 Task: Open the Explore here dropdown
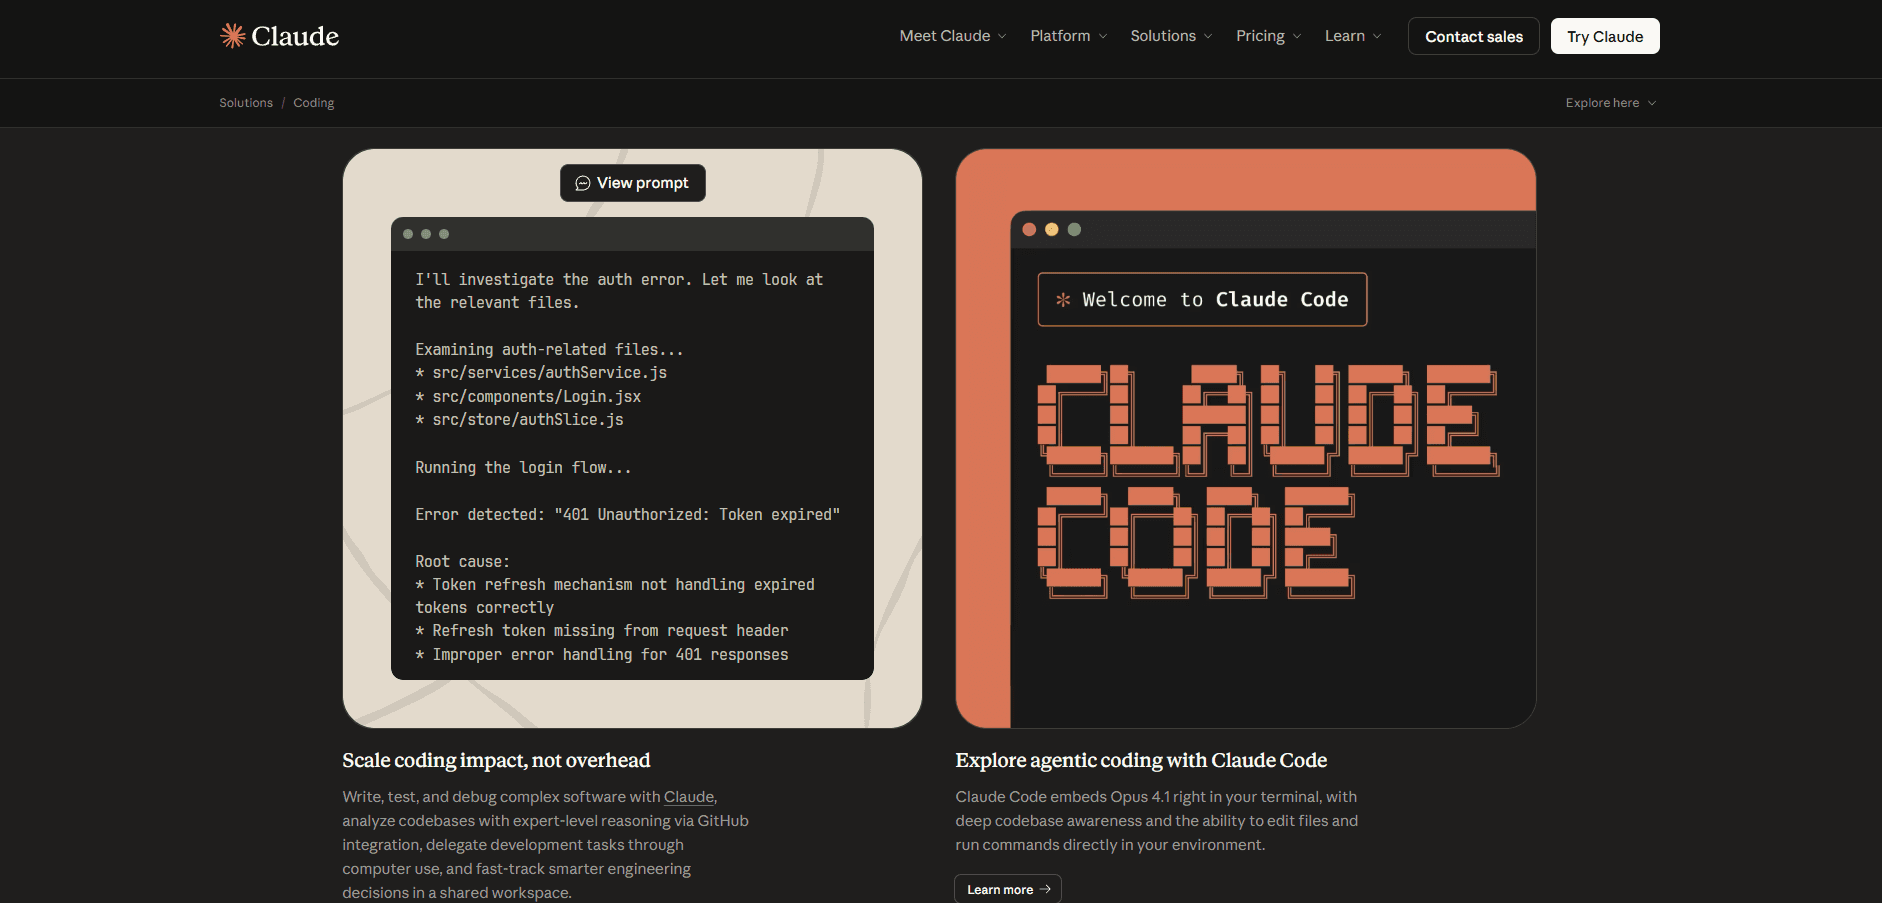(1611, 103)
